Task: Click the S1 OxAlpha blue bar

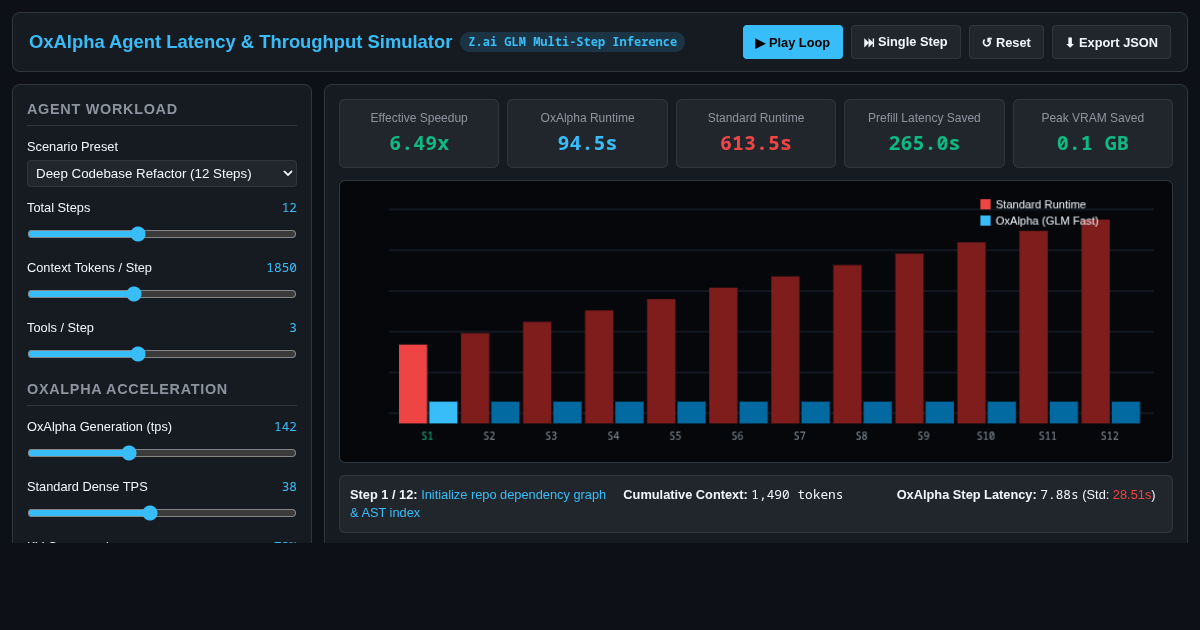Action: pyautogui.click(x=443, y=412)
